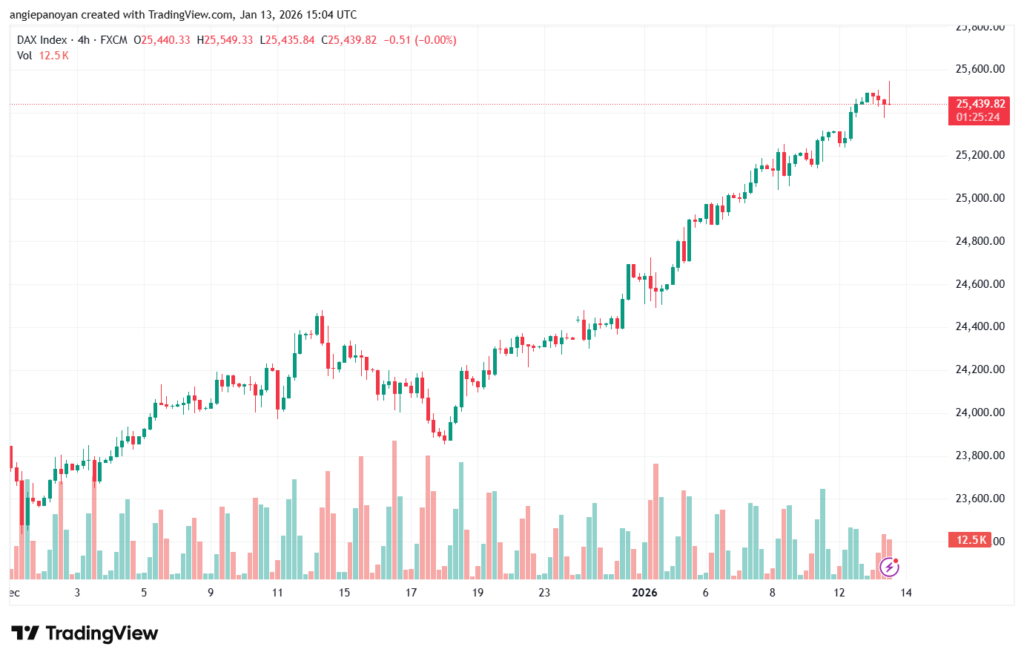Click the close price value C25,439.82
The image size is (1024, 661).
coord(349,40)
